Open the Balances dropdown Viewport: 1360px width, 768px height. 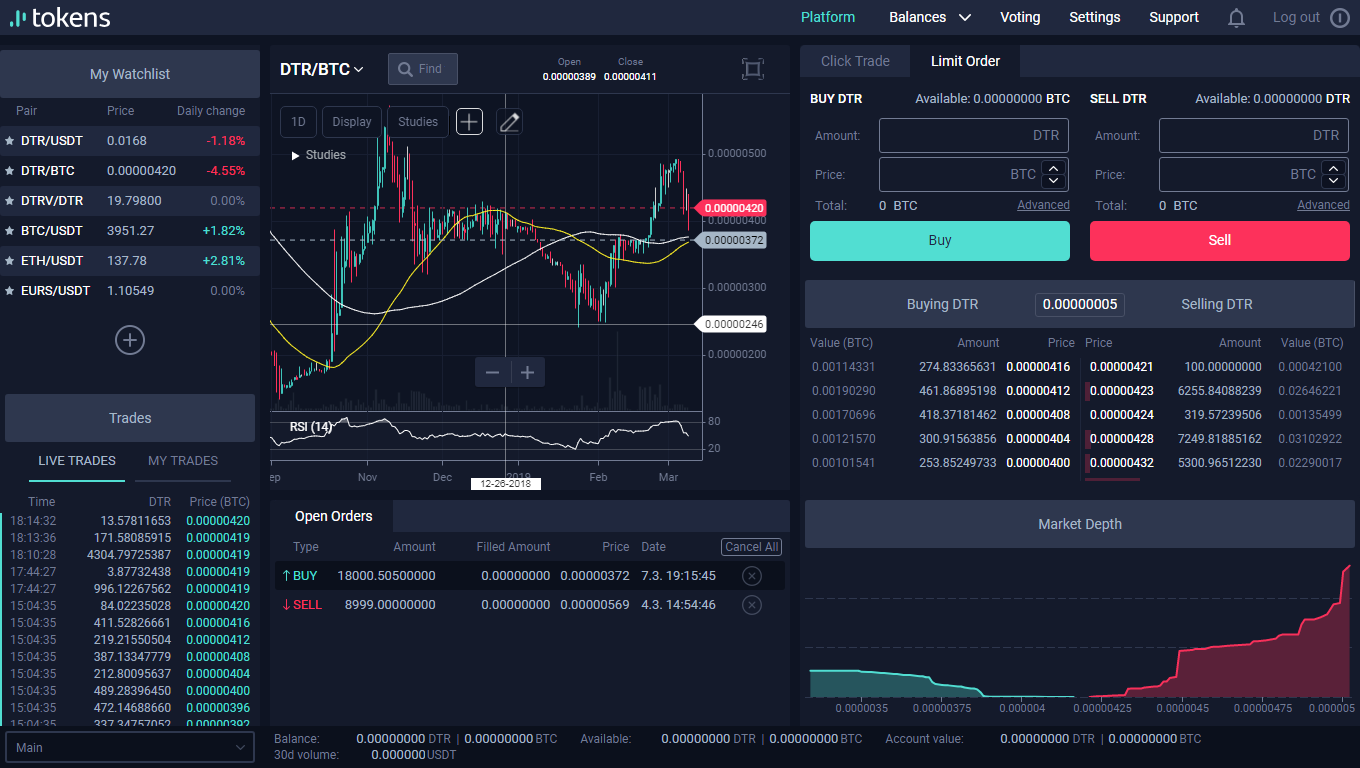tap(930, 17)
